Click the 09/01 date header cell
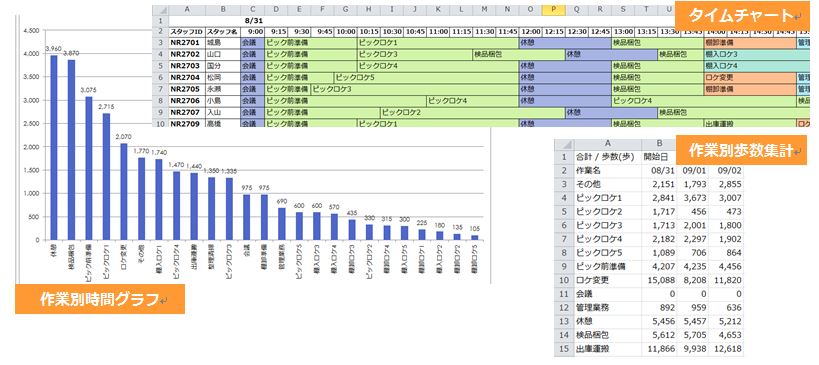This screenshot has height=365, width=819. click(694, 171)
